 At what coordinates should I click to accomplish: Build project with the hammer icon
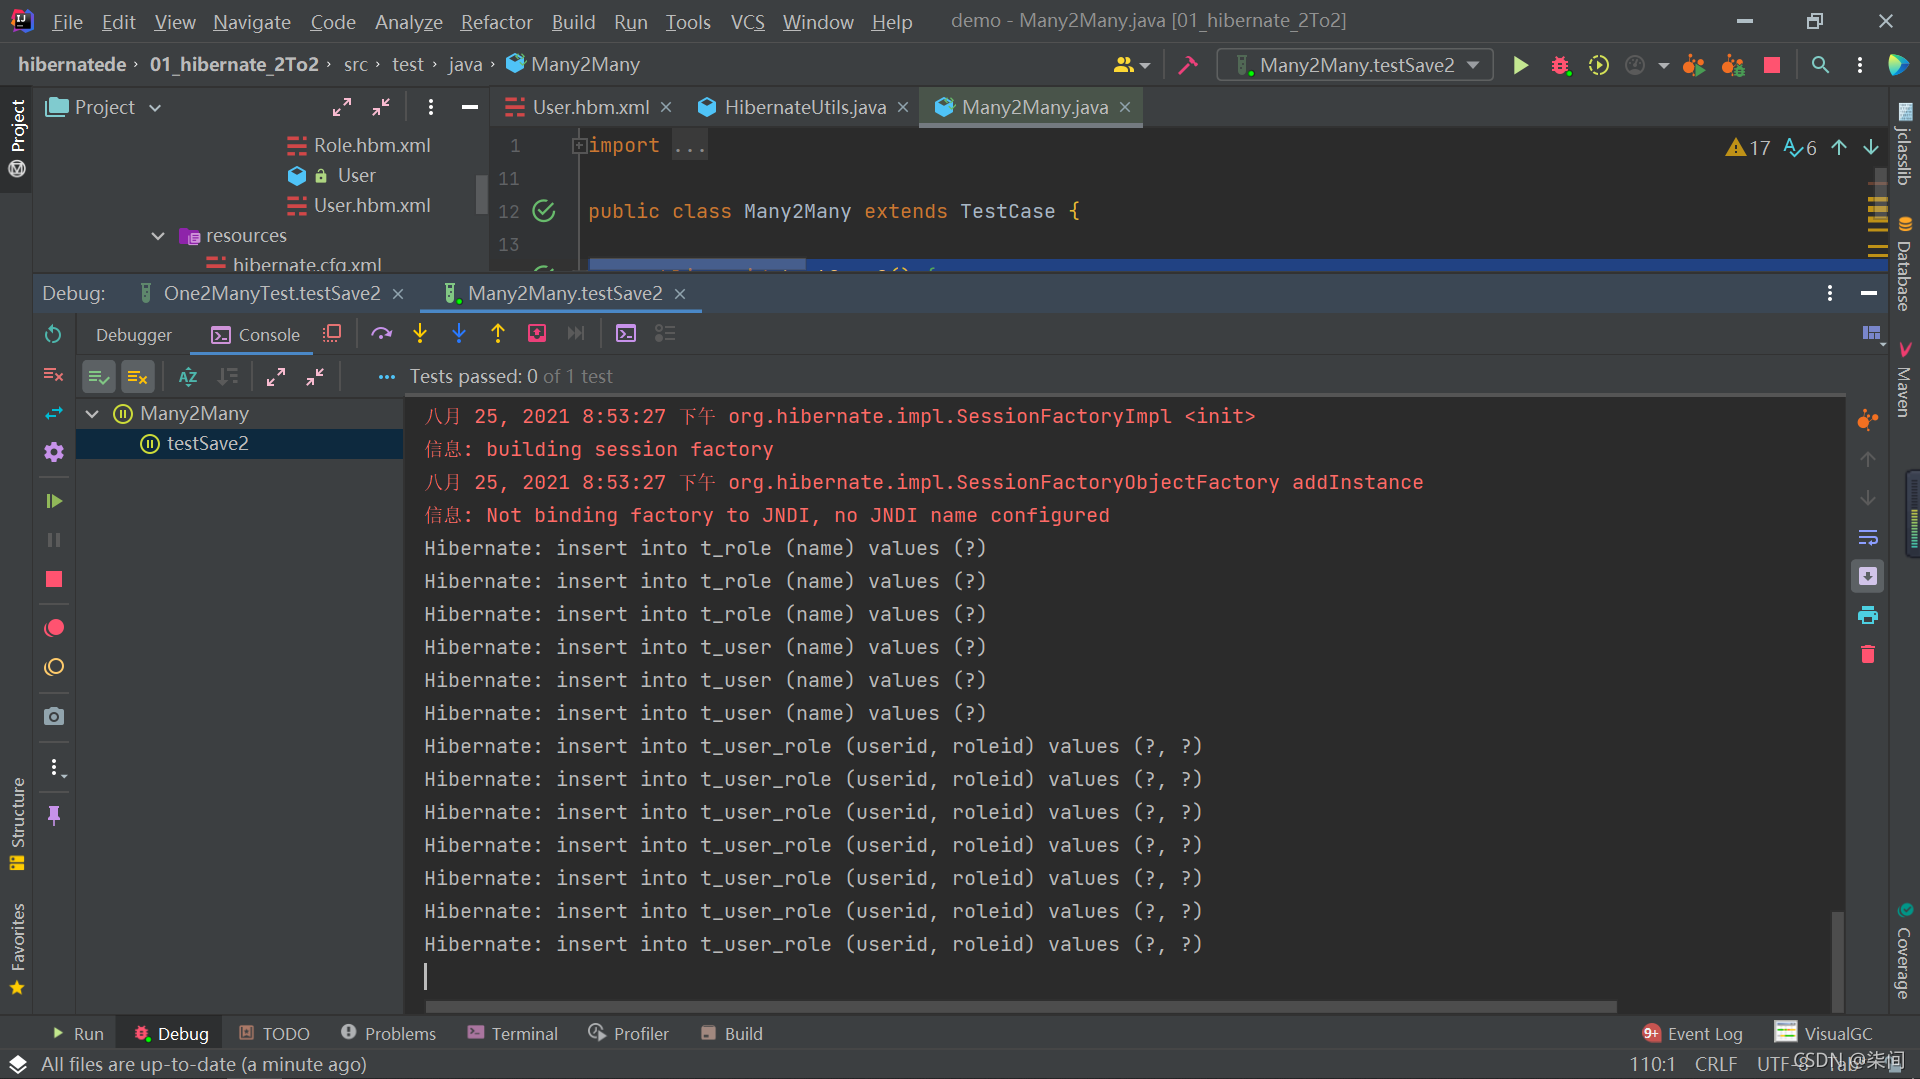[1188, 65]
